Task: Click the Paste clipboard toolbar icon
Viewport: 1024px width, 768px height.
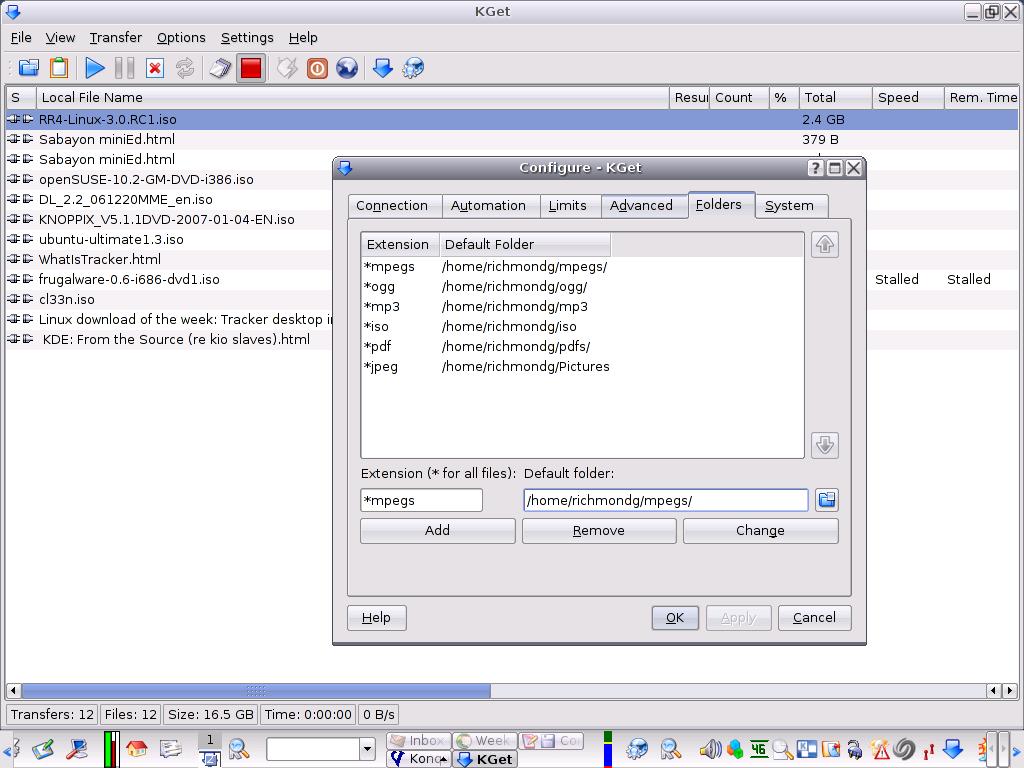Action: click(59, 68)
